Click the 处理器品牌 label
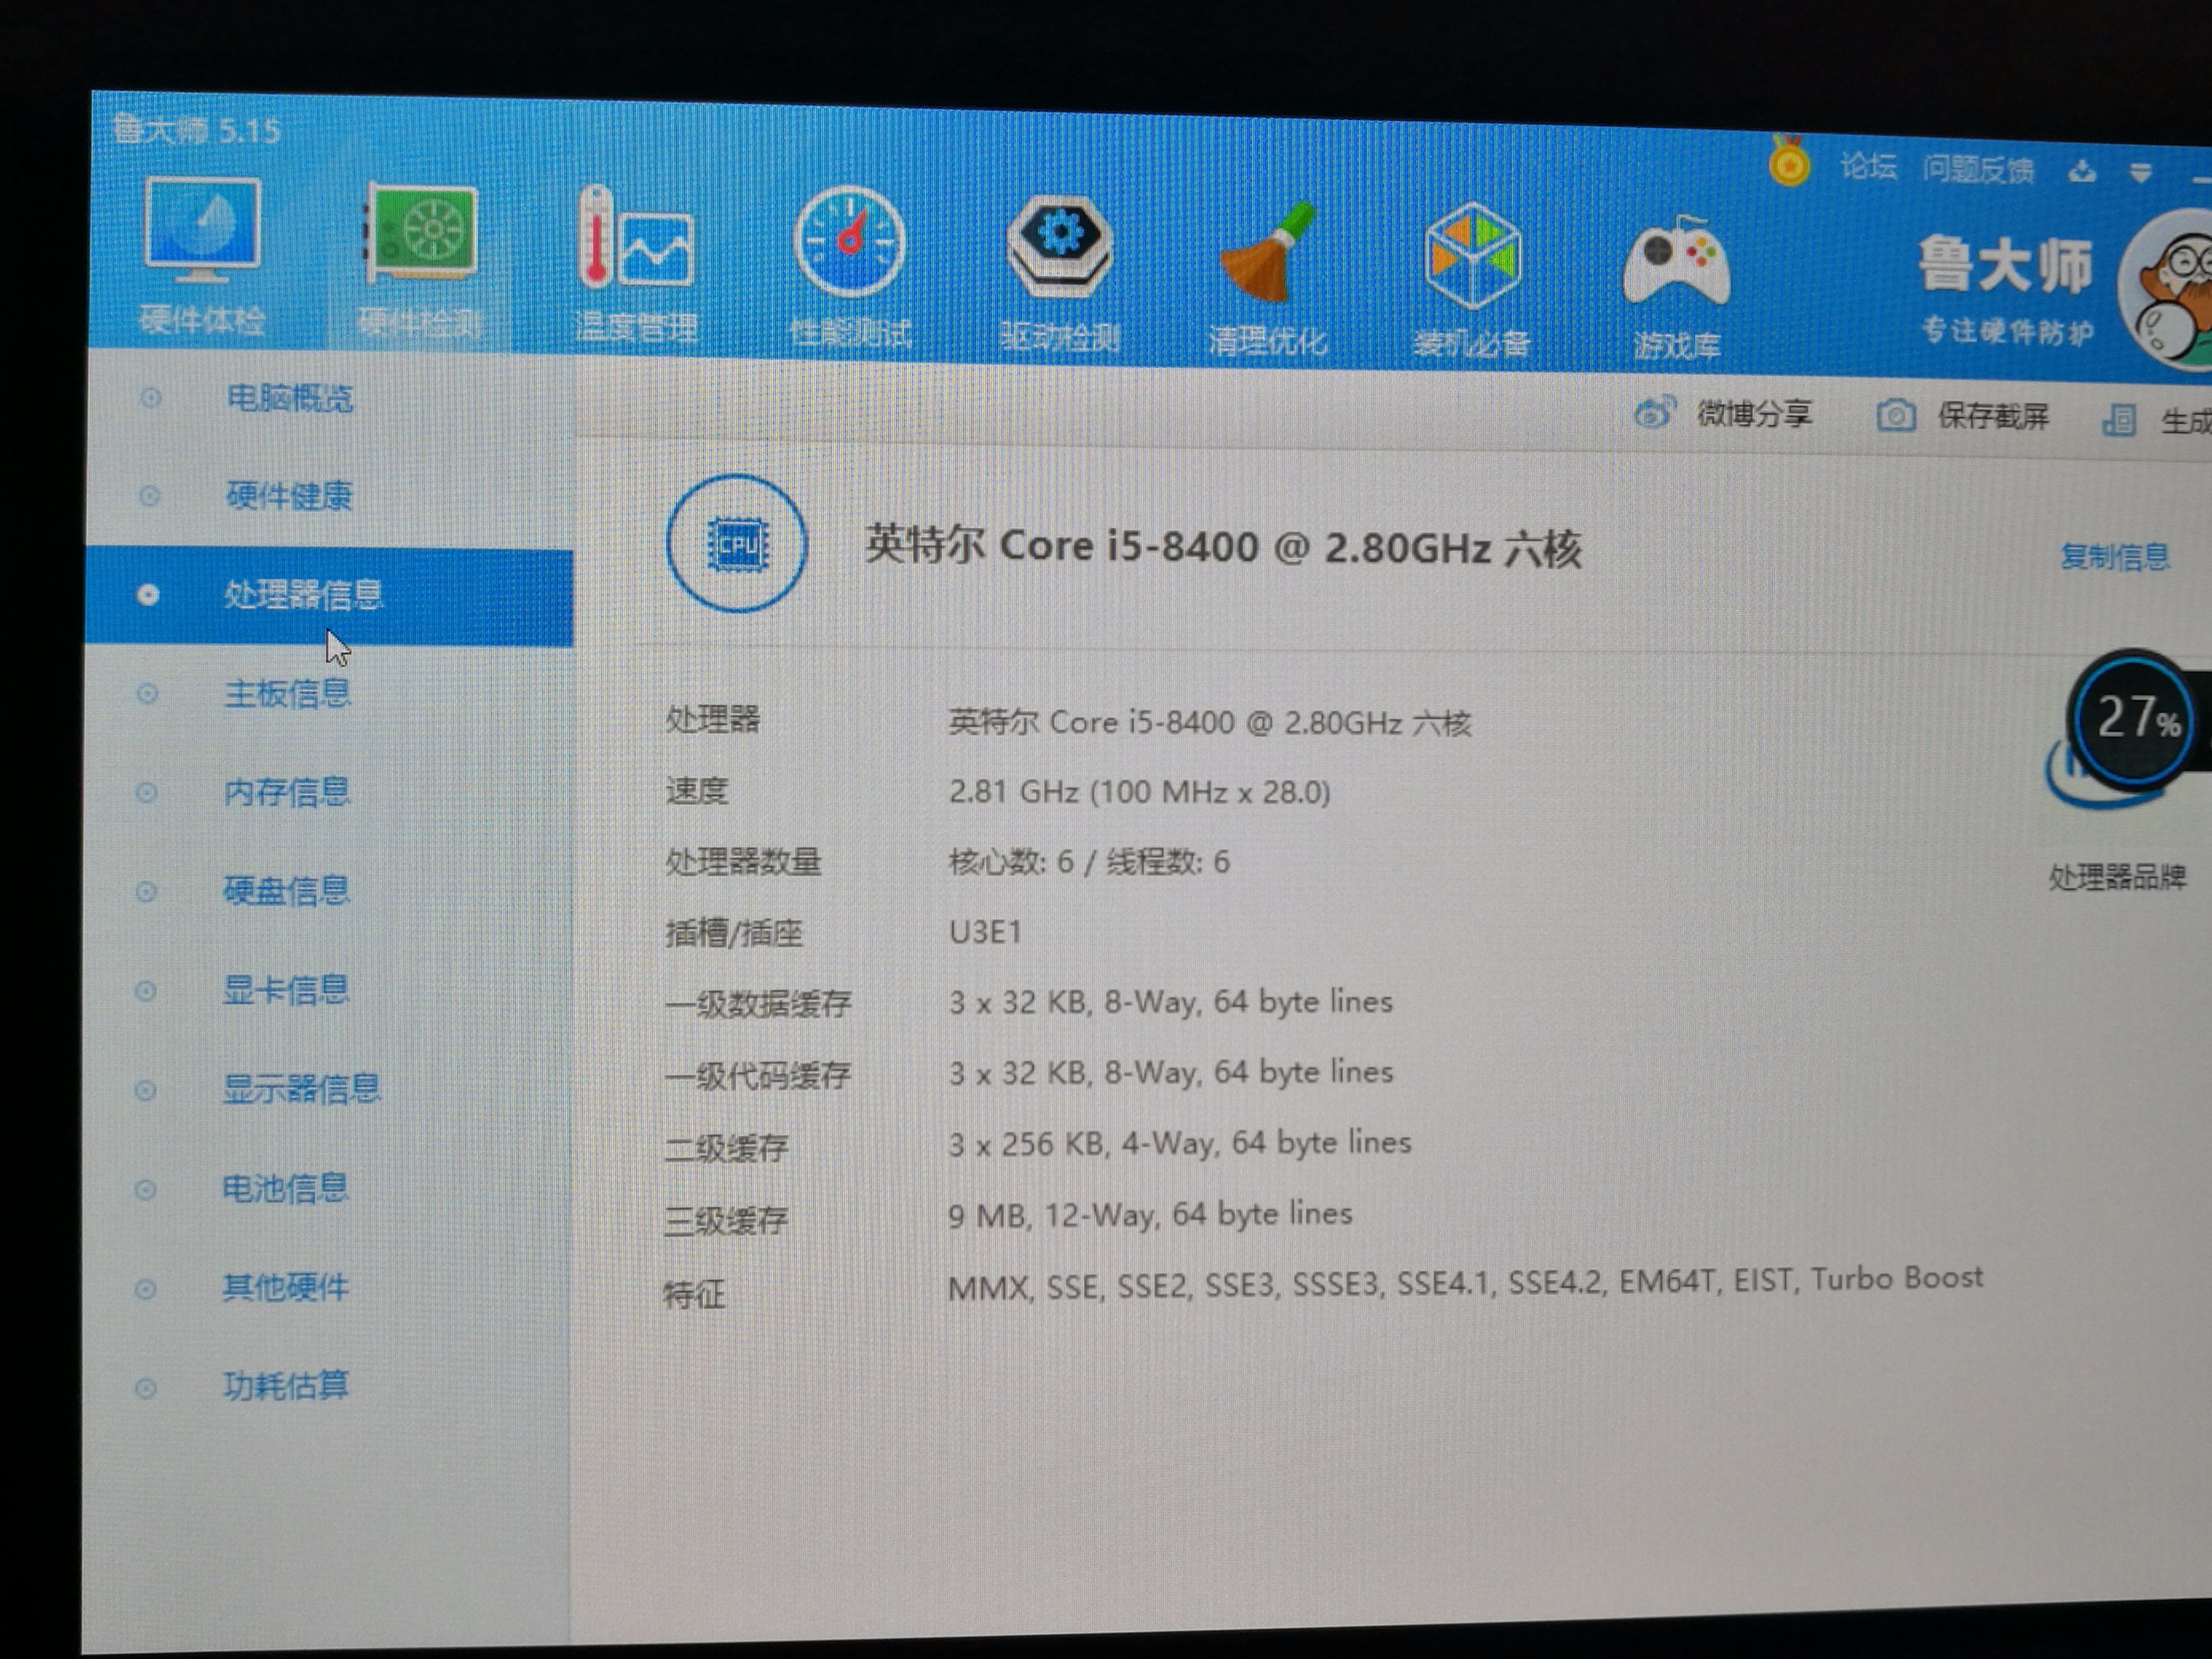Screen dimensions: 2212x1659 [x=2117, y=877]
